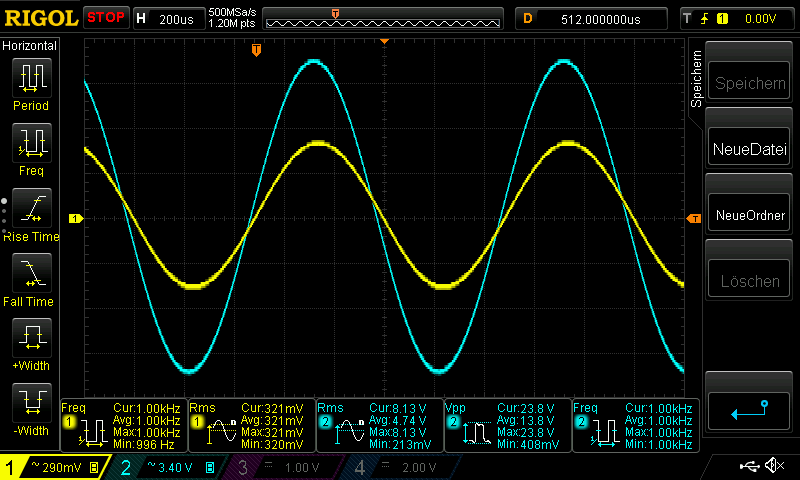
Task: Click the channel 2 Rms measurement box
Action: [x=380, y=425]
